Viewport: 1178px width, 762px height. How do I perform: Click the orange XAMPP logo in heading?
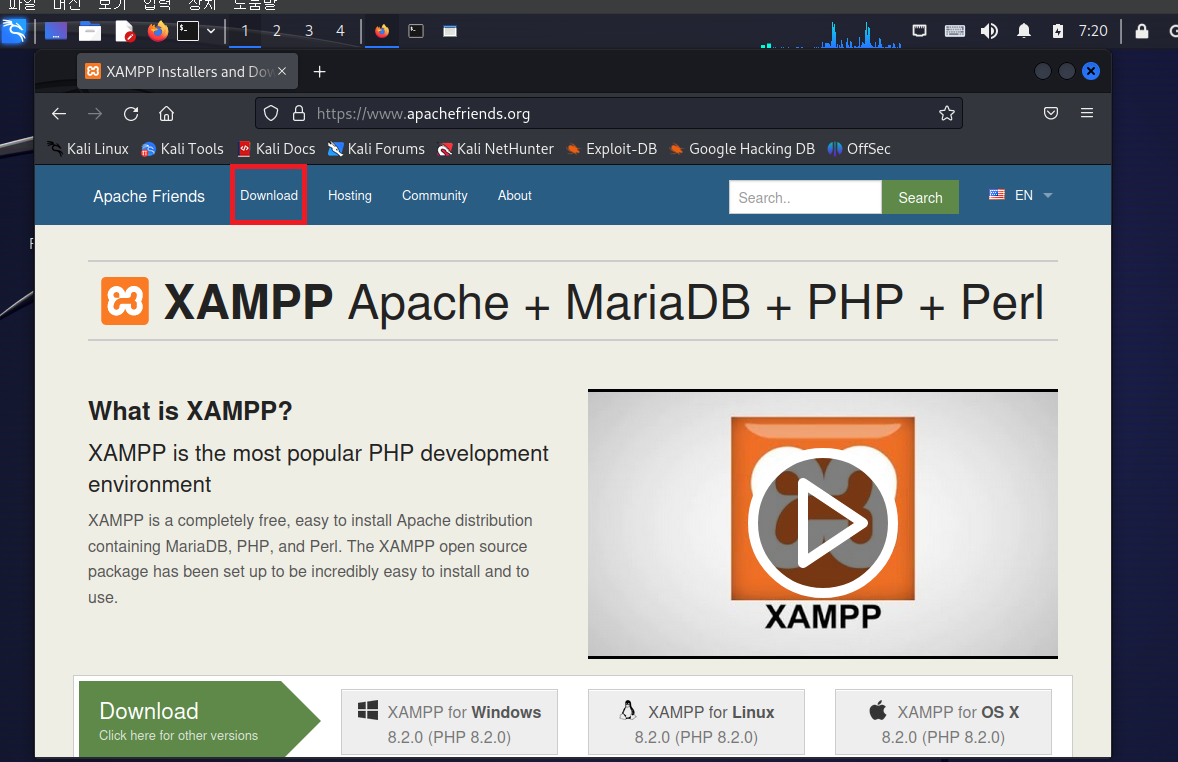[x=125, y=301]
